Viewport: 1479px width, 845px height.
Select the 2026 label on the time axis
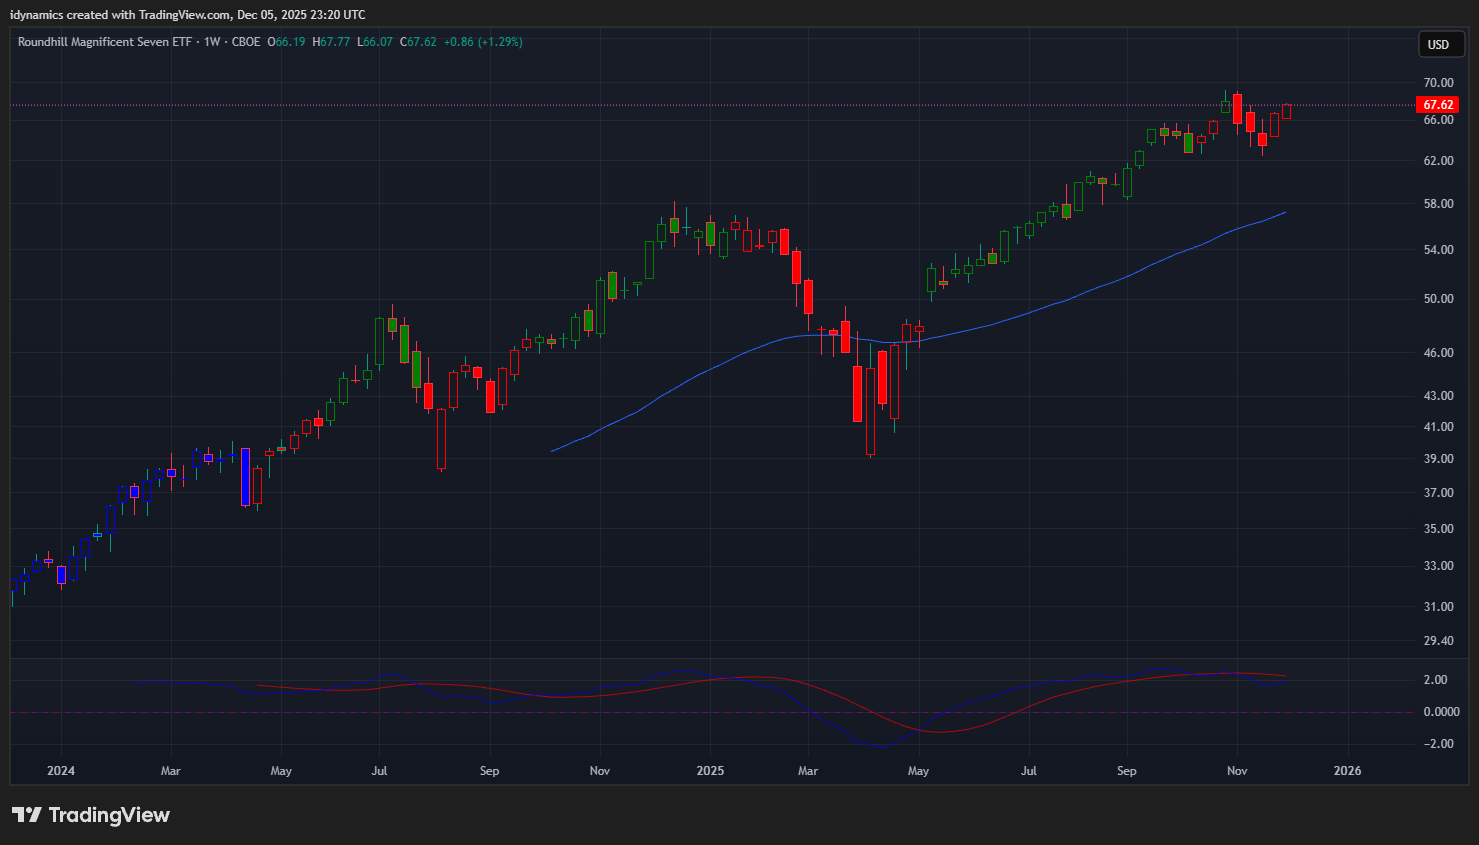tap(1347, 771)
